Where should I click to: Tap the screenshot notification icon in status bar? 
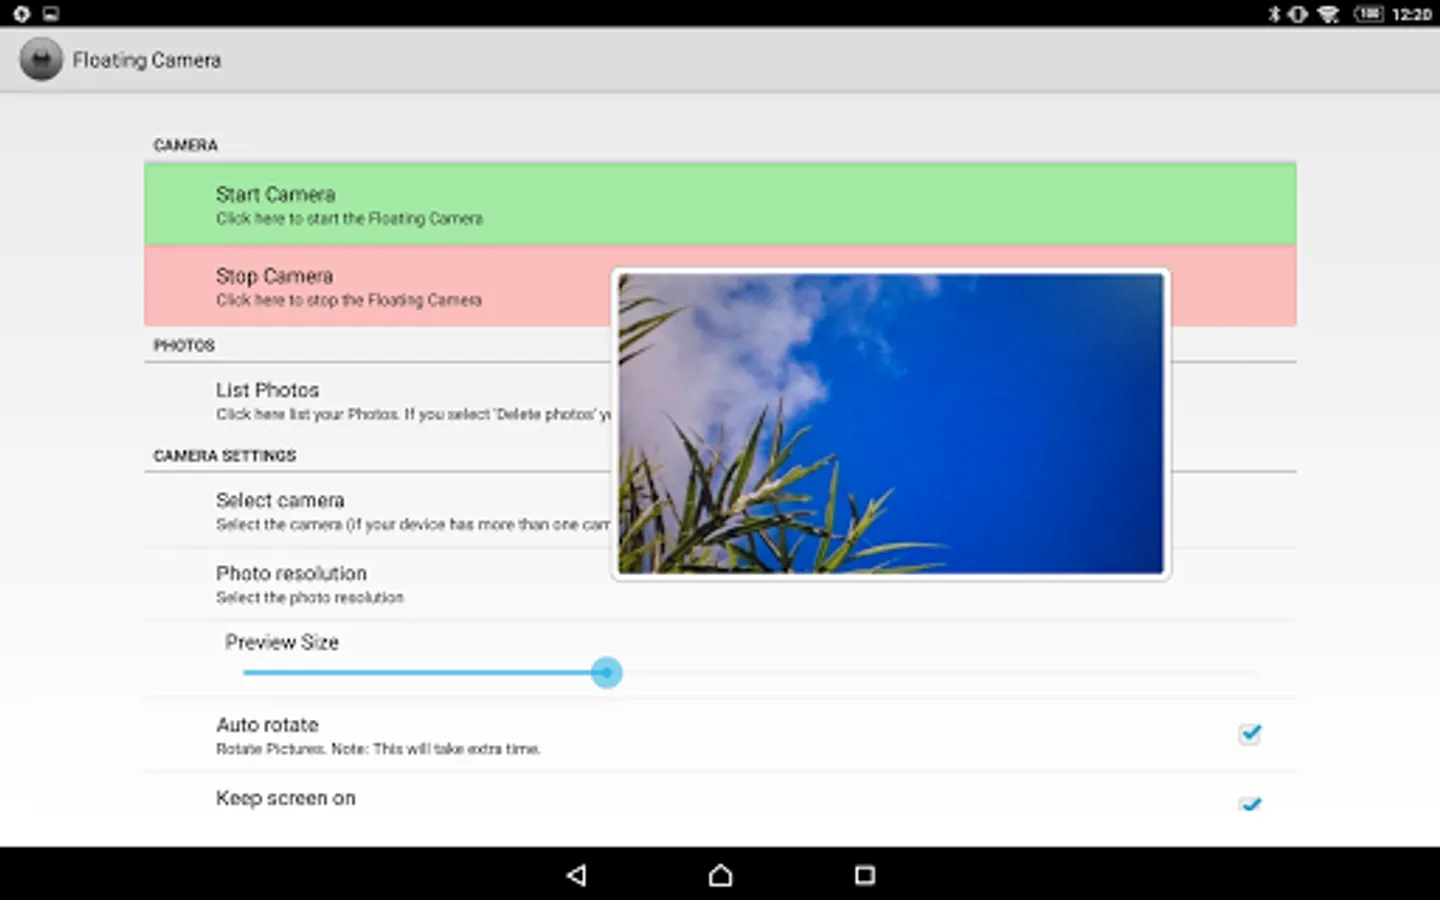pos(51,14)
